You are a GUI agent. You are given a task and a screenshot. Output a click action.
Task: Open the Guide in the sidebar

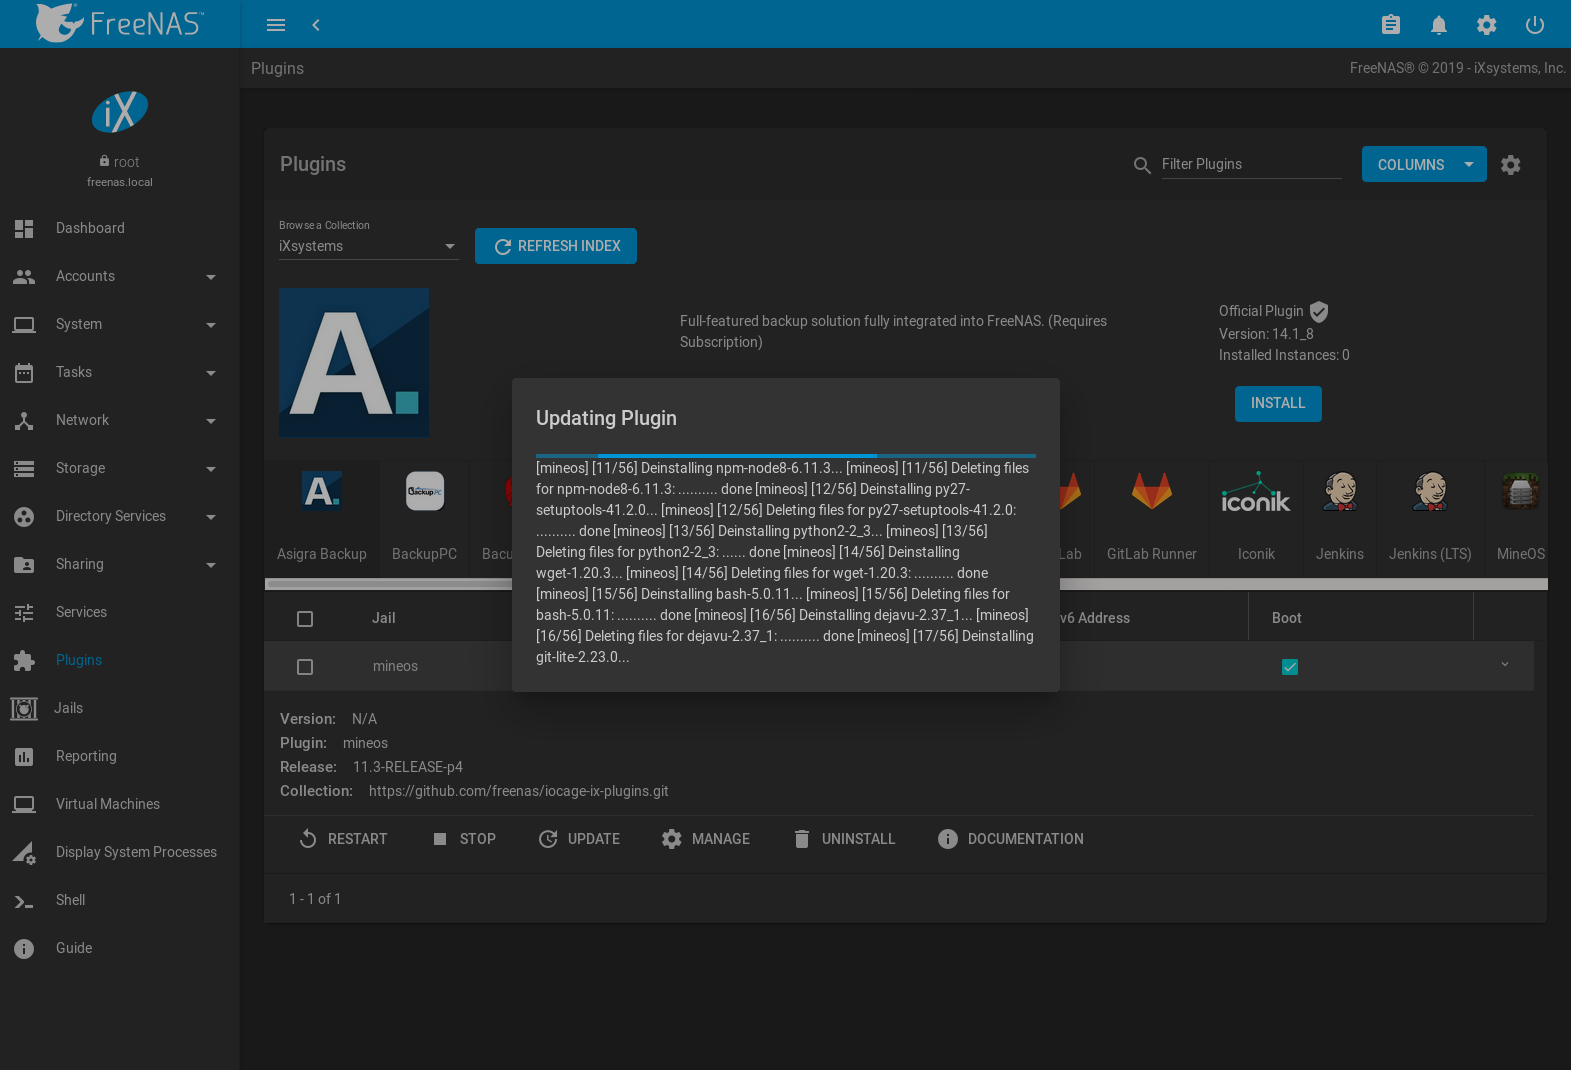click(x=120, y=948)
